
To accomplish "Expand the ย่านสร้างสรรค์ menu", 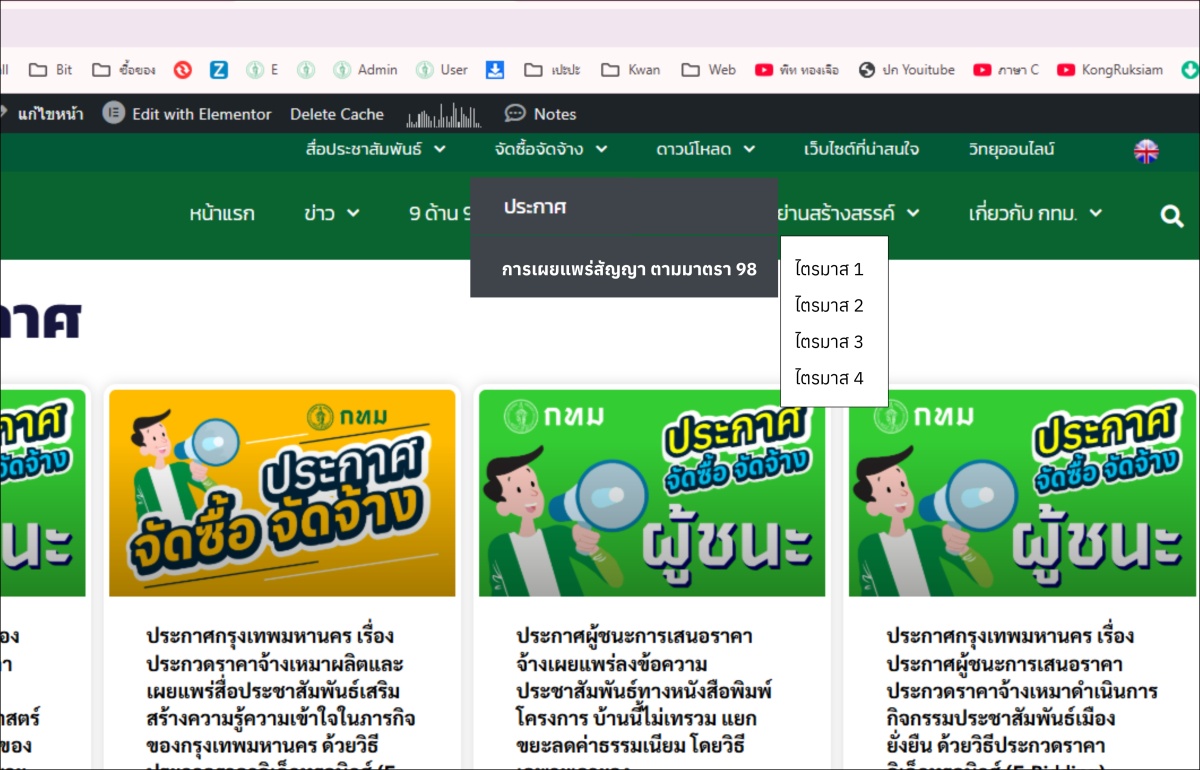I will (848, 213).
